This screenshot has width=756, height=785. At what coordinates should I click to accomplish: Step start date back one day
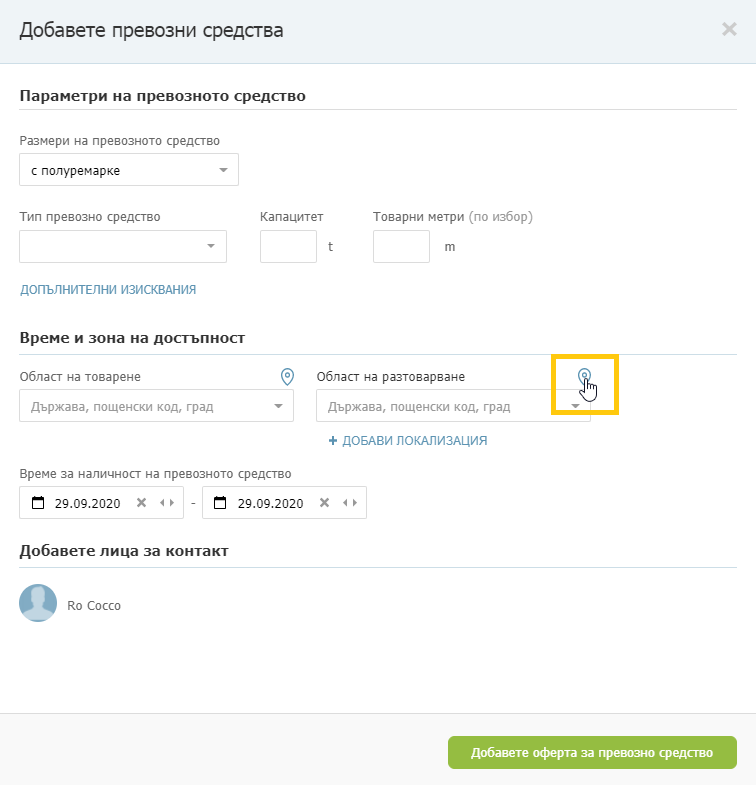[x=162, y=502]
